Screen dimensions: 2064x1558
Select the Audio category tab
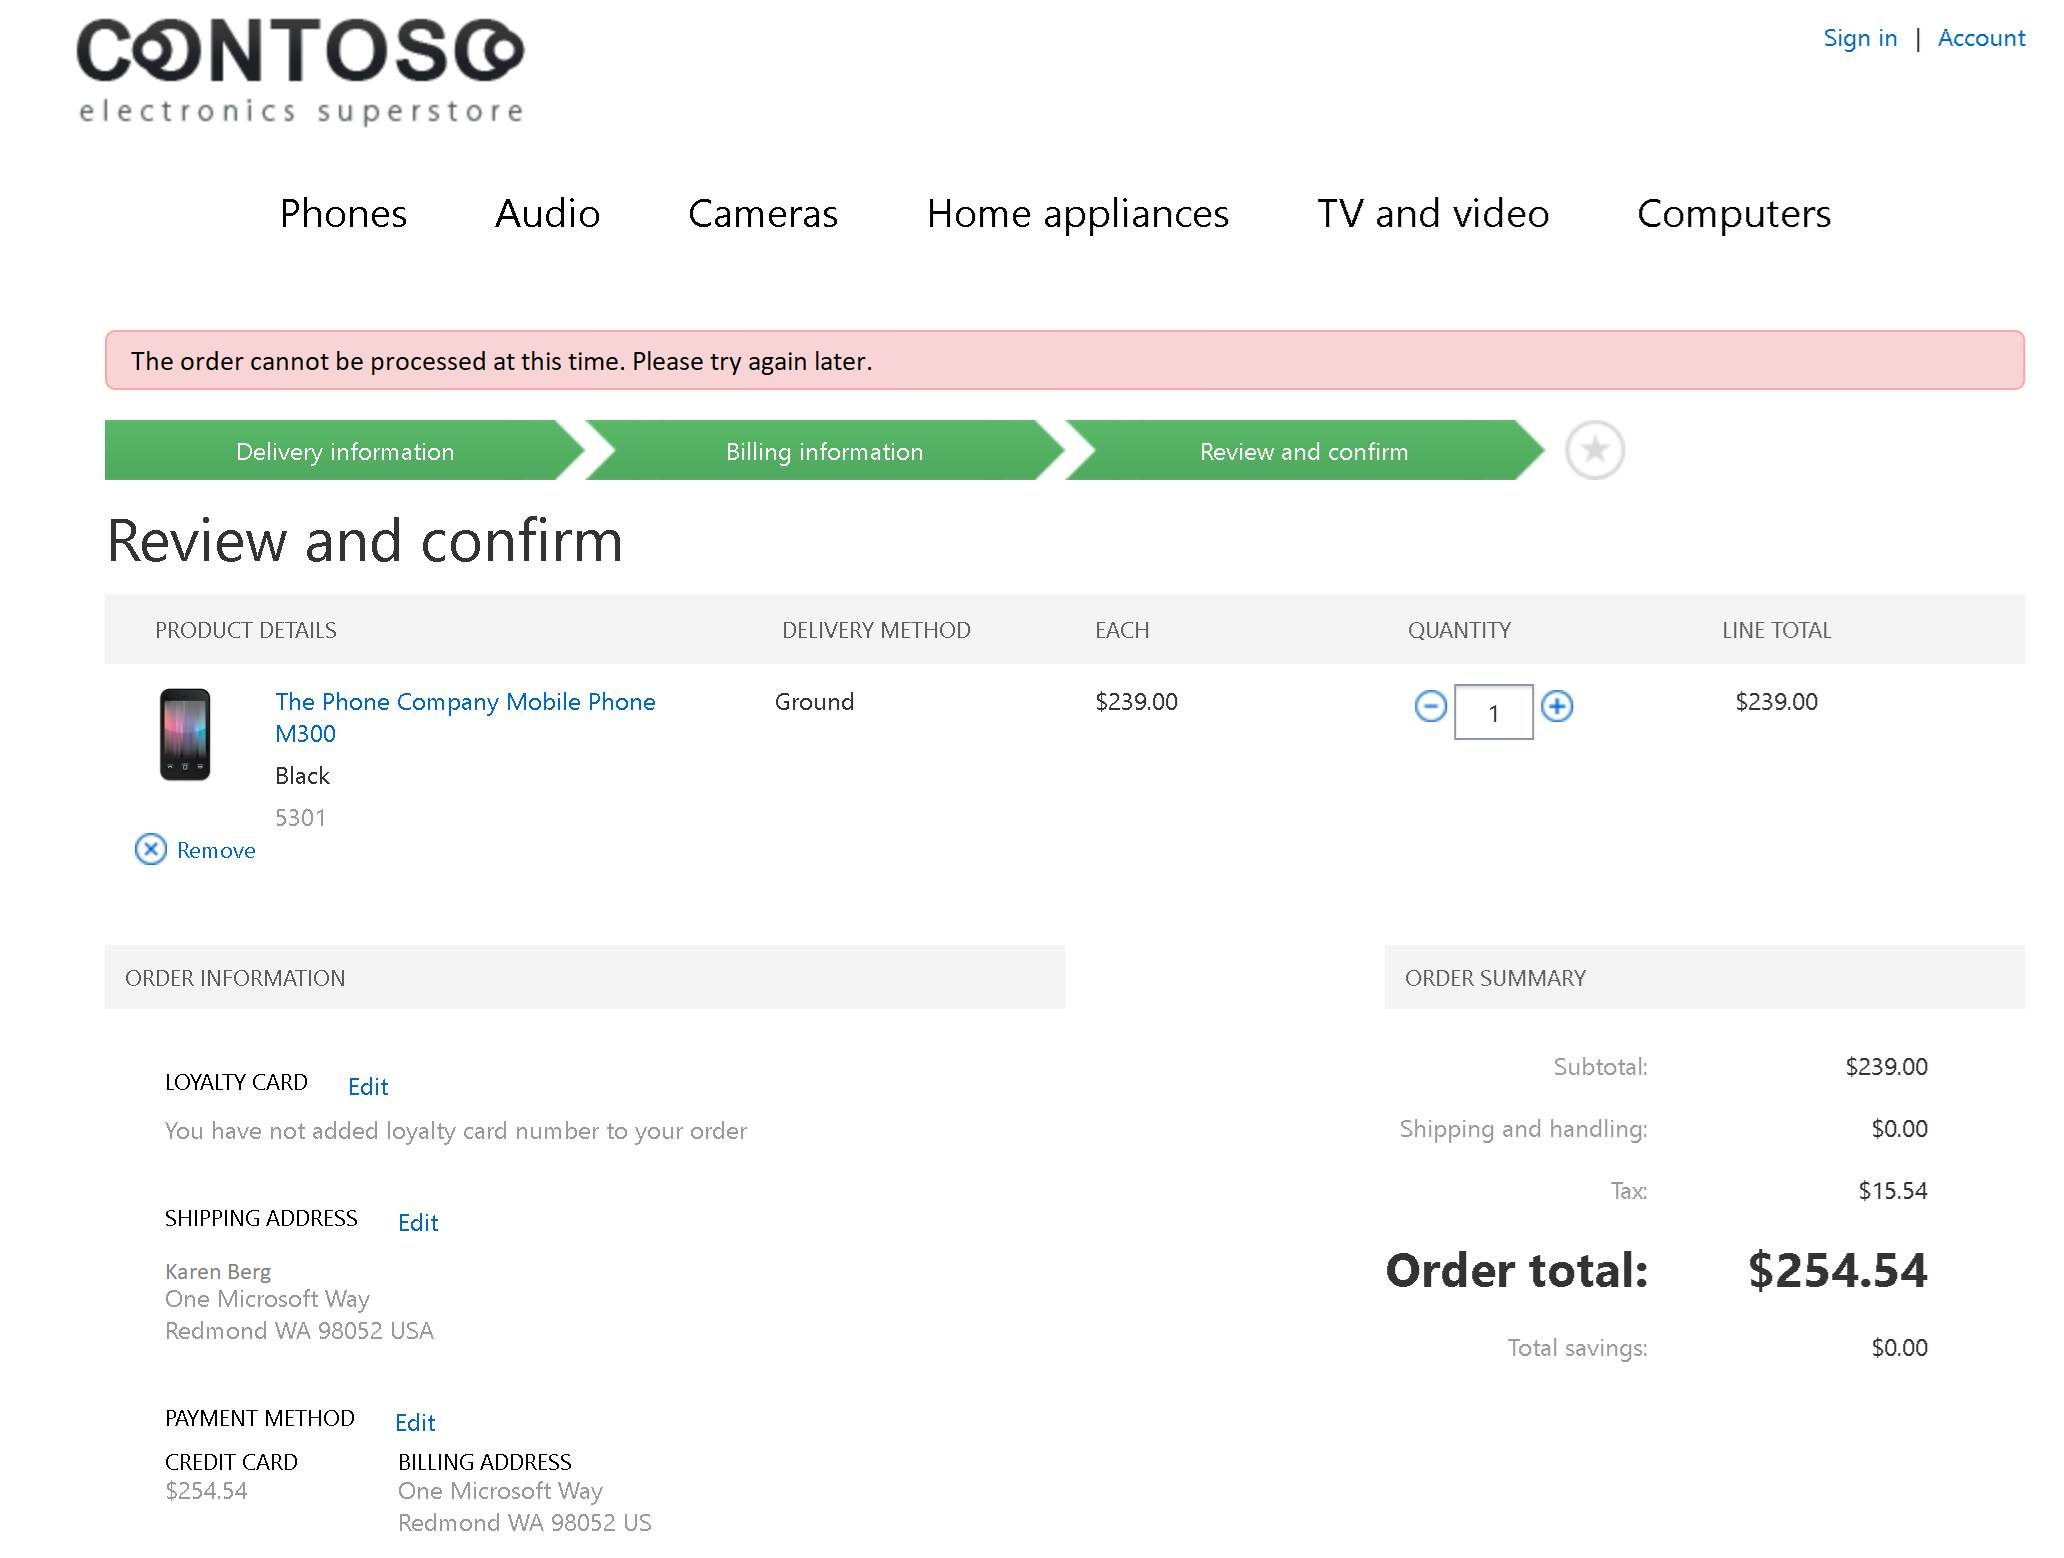(547, 213)
